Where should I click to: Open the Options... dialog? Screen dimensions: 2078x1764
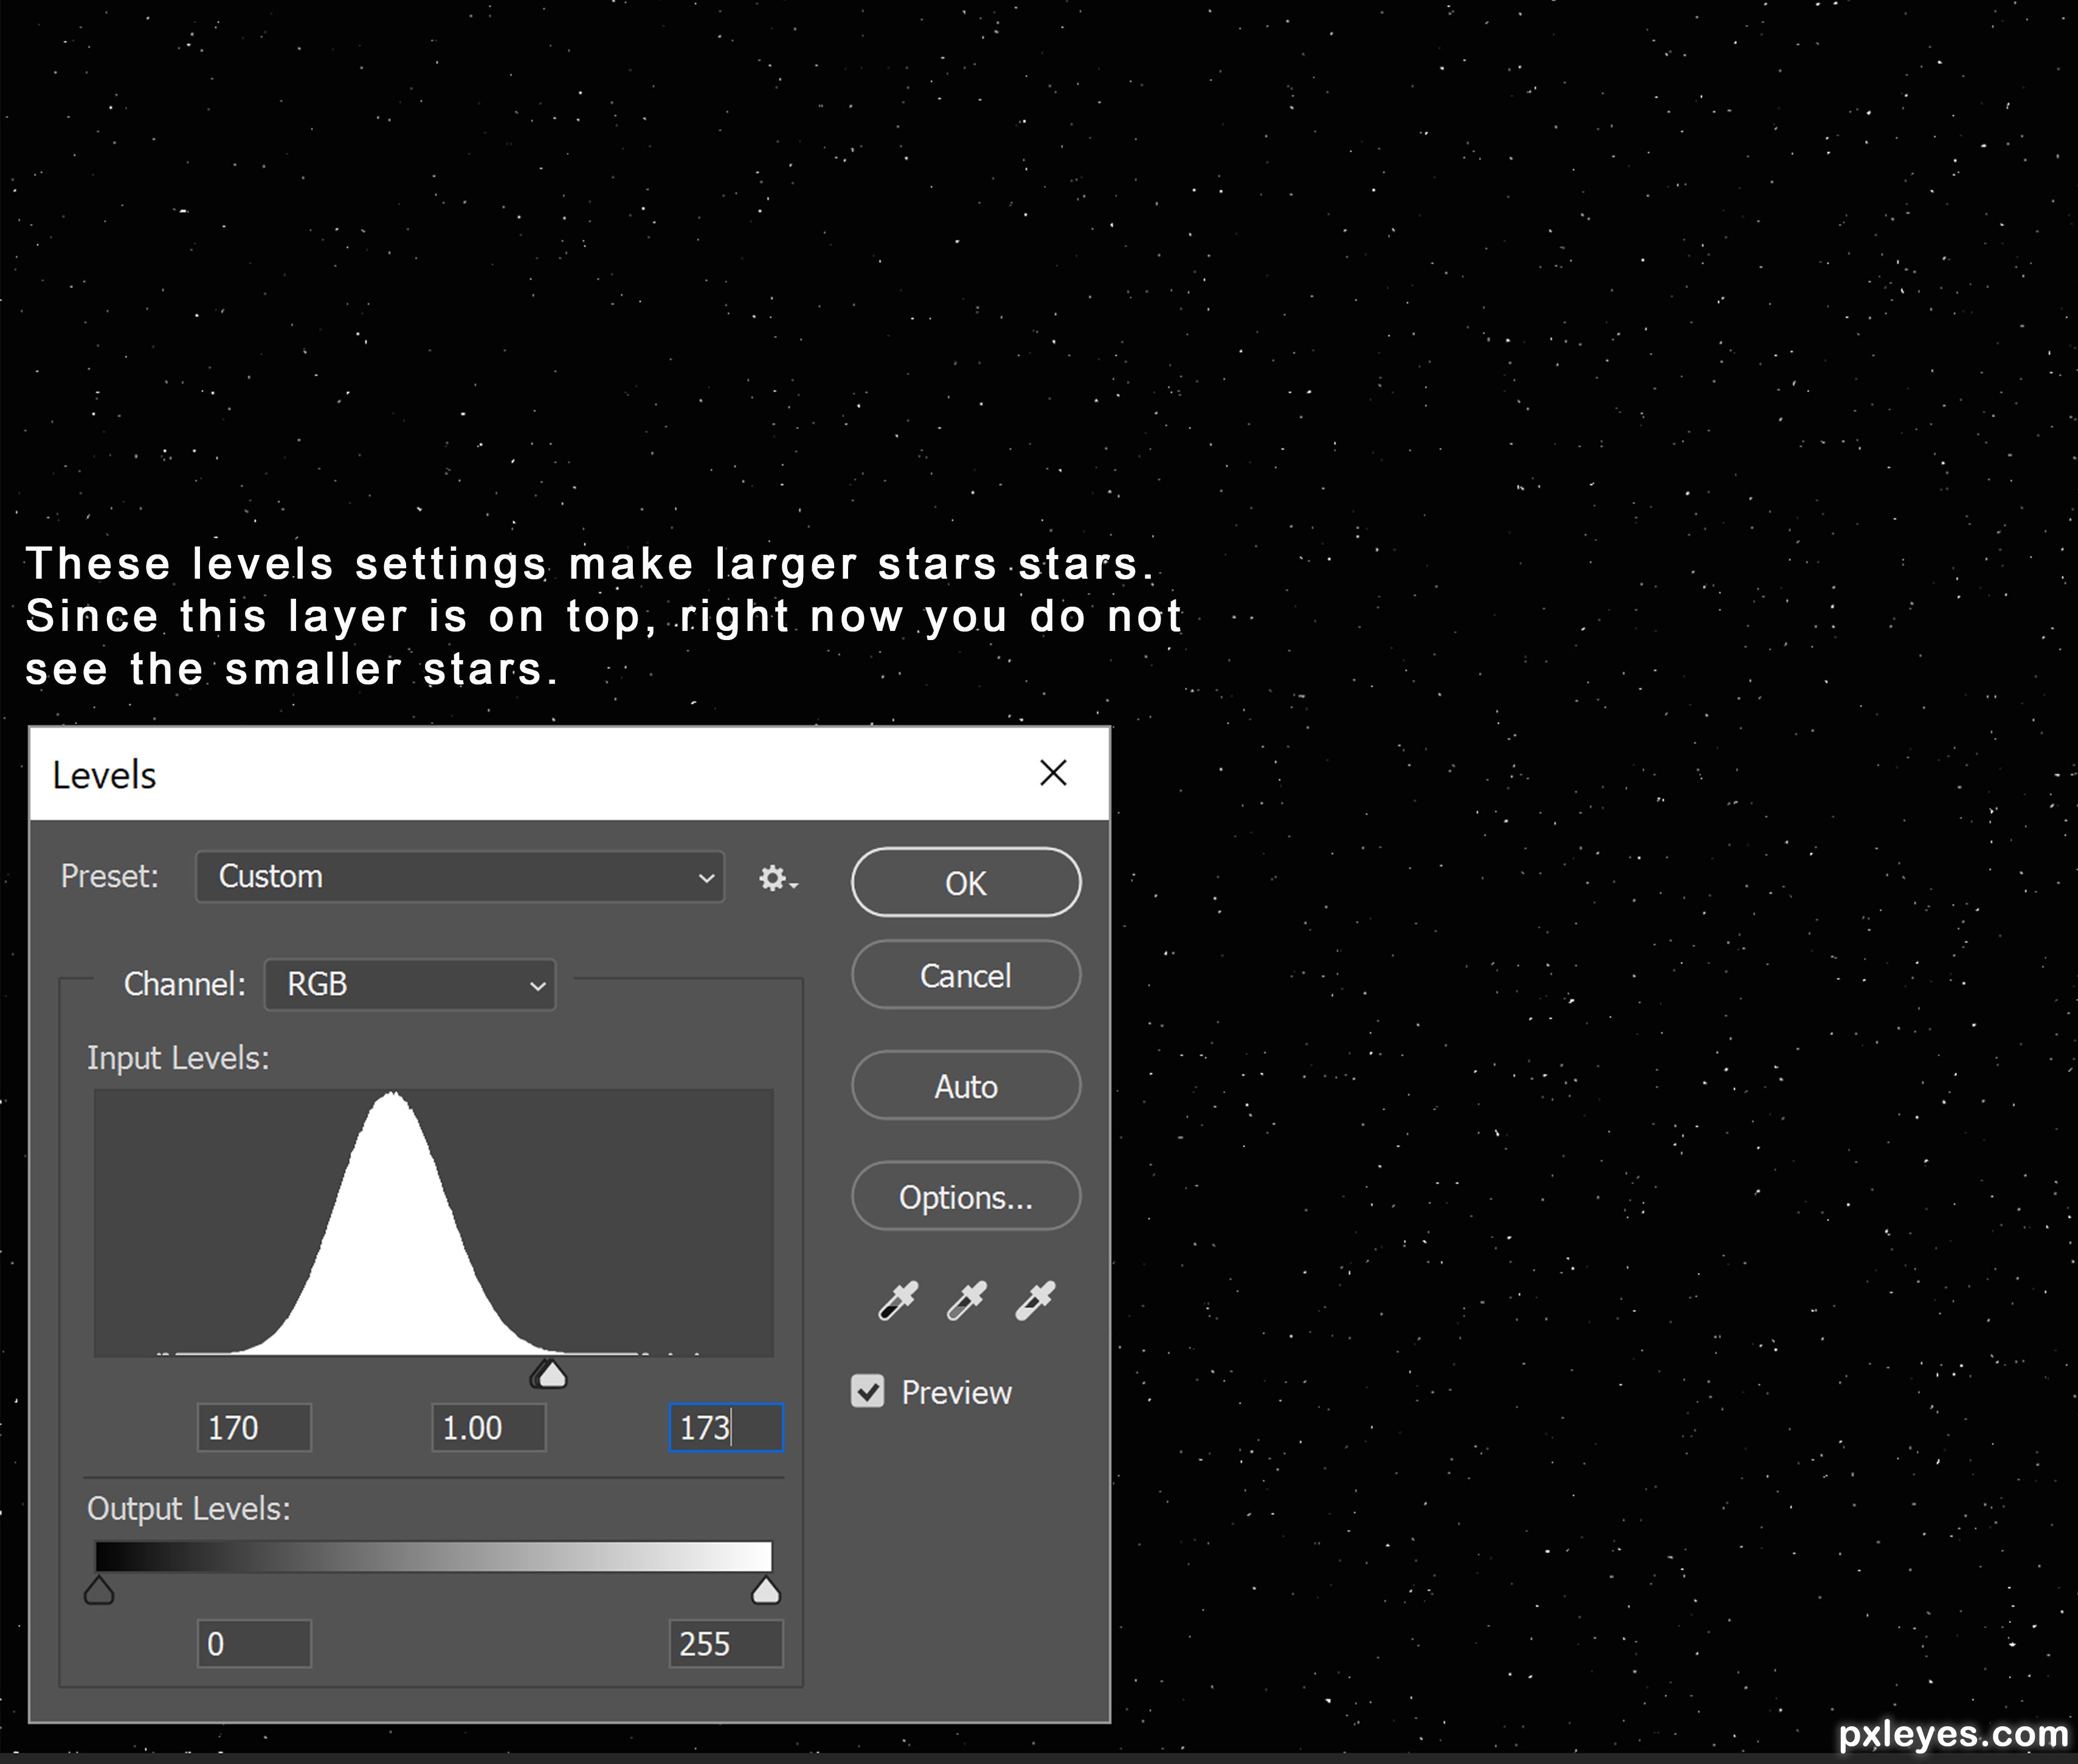(x=966, y=1196)
